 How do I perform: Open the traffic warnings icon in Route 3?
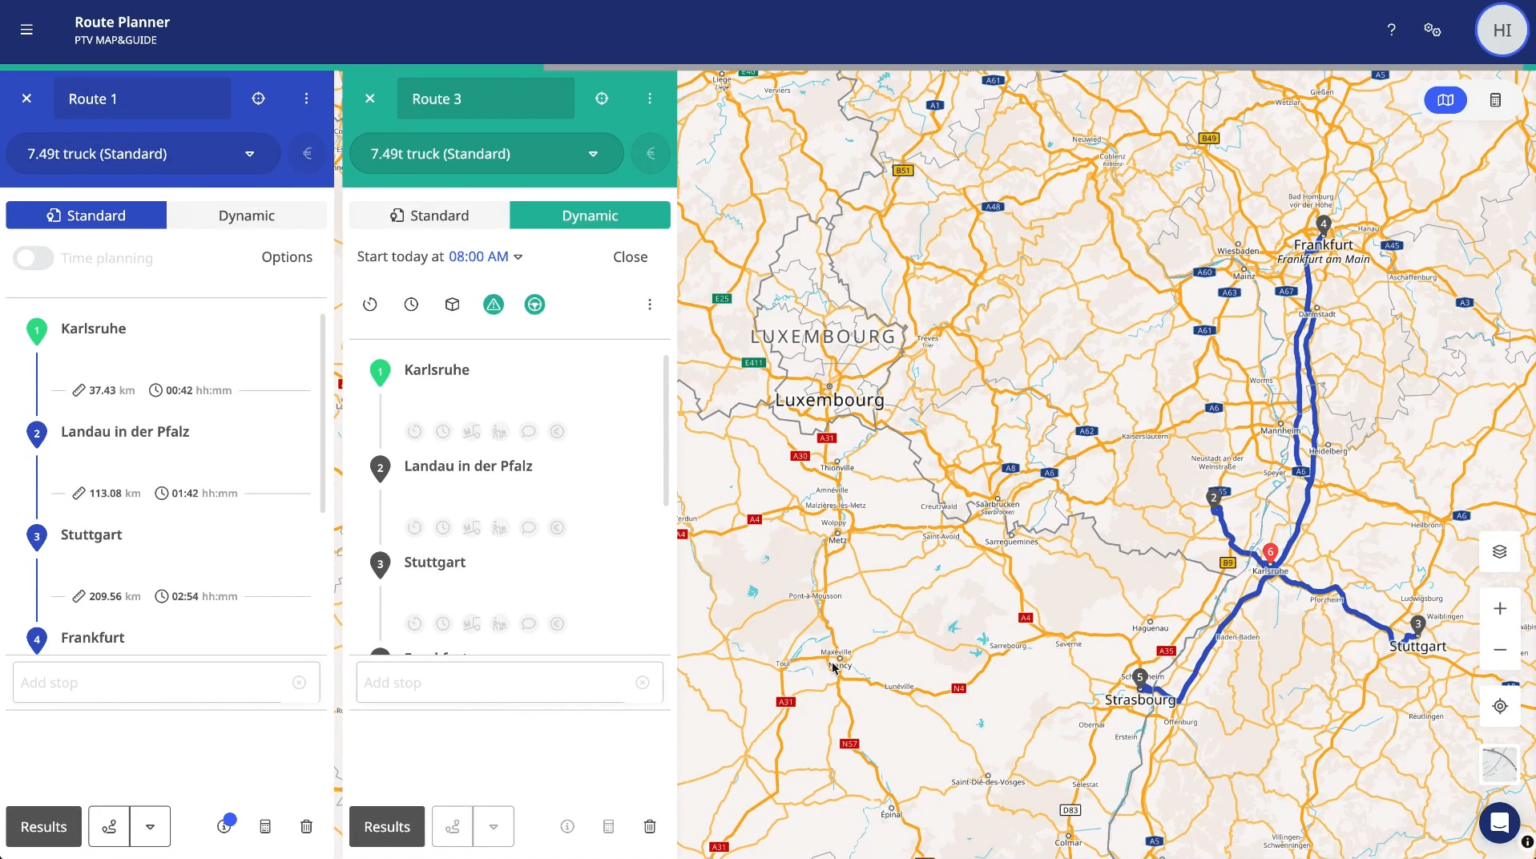(x=493, y=304)
